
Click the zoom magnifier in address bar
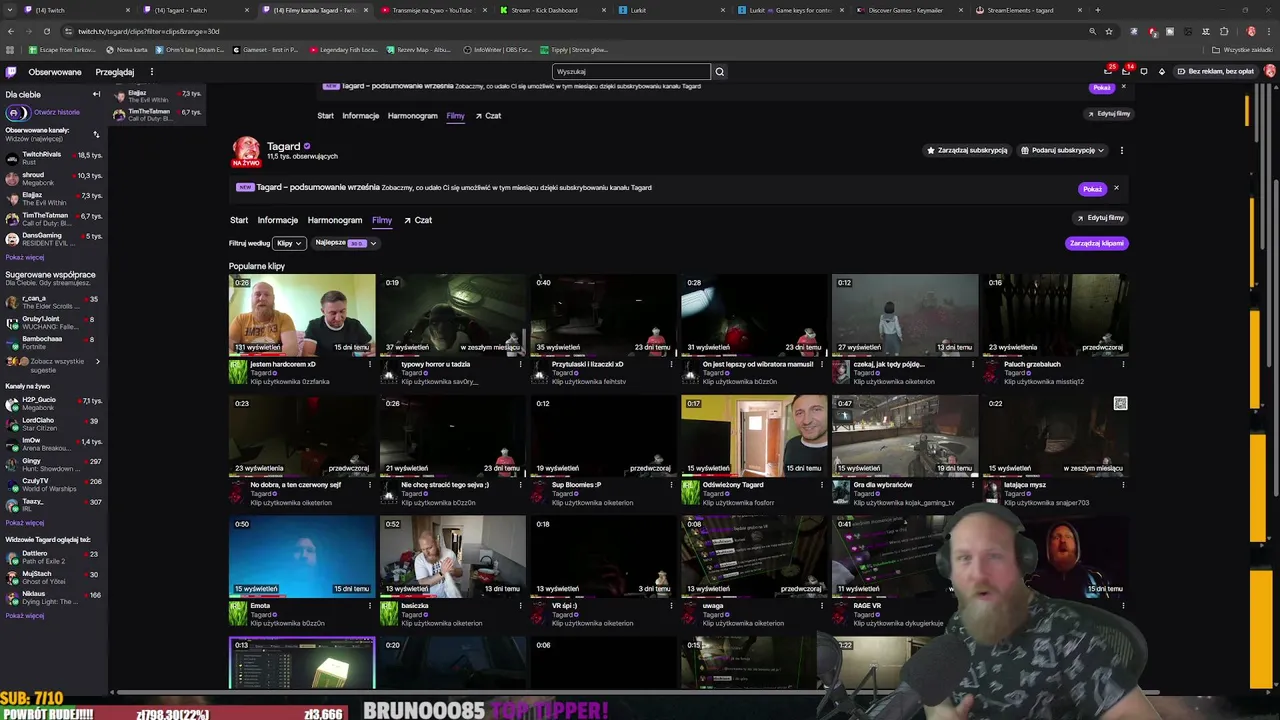(1092, 31)
